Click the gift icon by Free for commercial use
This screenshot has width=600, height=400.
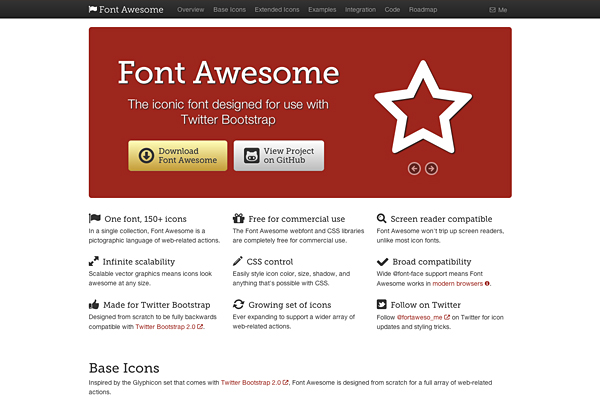tap(238, 218)
